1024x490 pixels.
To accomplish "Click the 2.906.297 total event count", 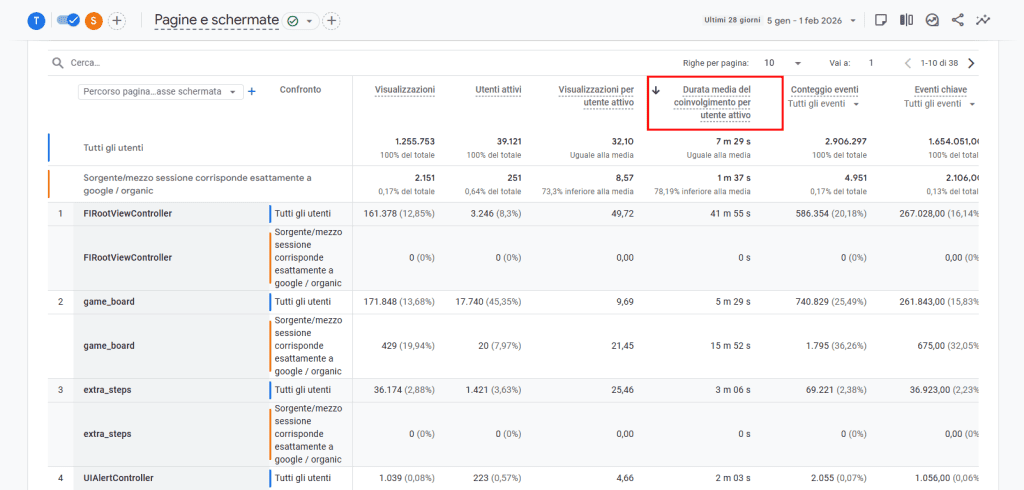I will (845, 142).
